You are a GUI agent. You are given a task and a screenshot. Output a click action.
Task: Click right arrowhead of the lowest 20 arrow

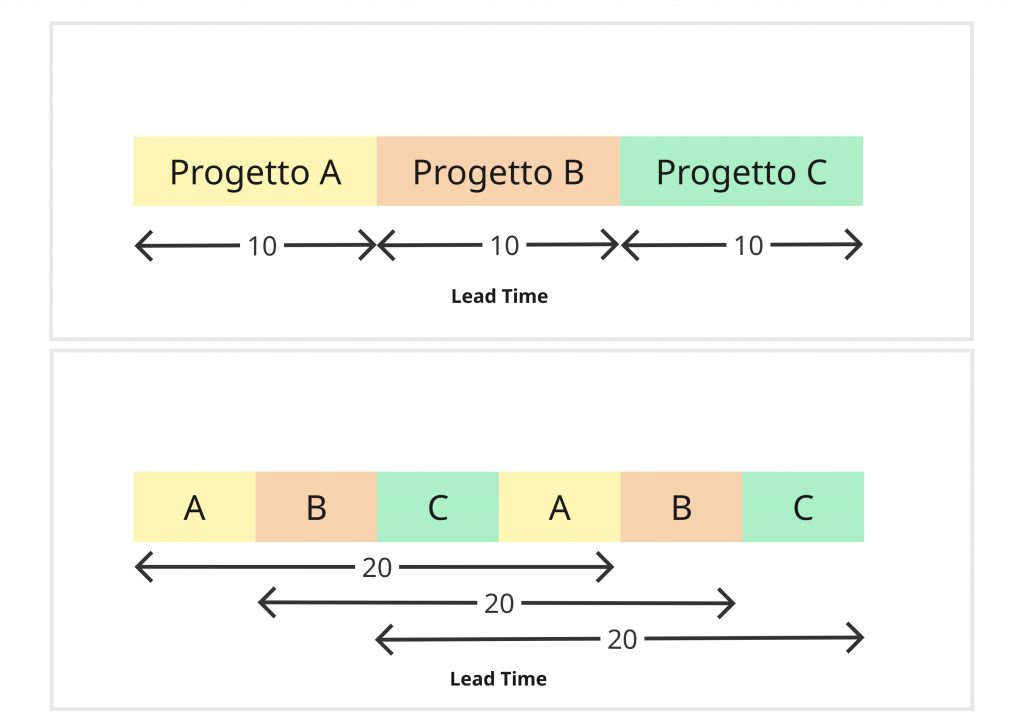tap(855, 638)
